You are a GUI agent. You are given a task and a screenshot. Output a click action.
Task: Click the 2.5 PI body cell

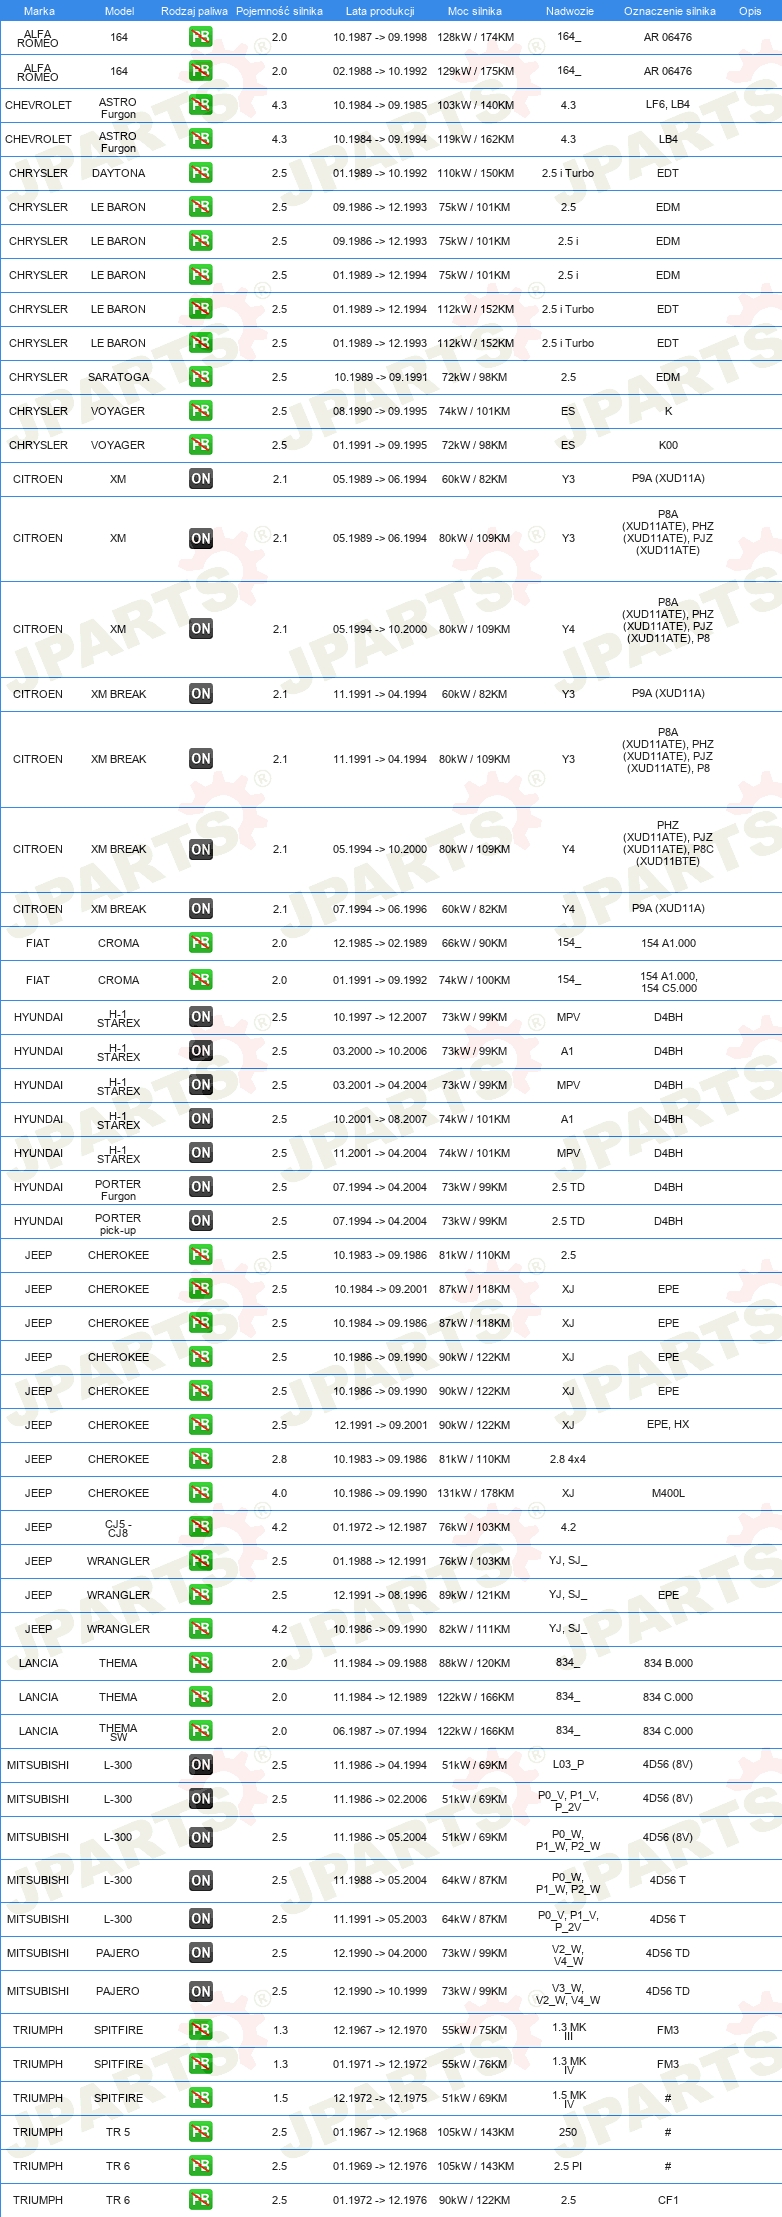[x=568, y=2166]
